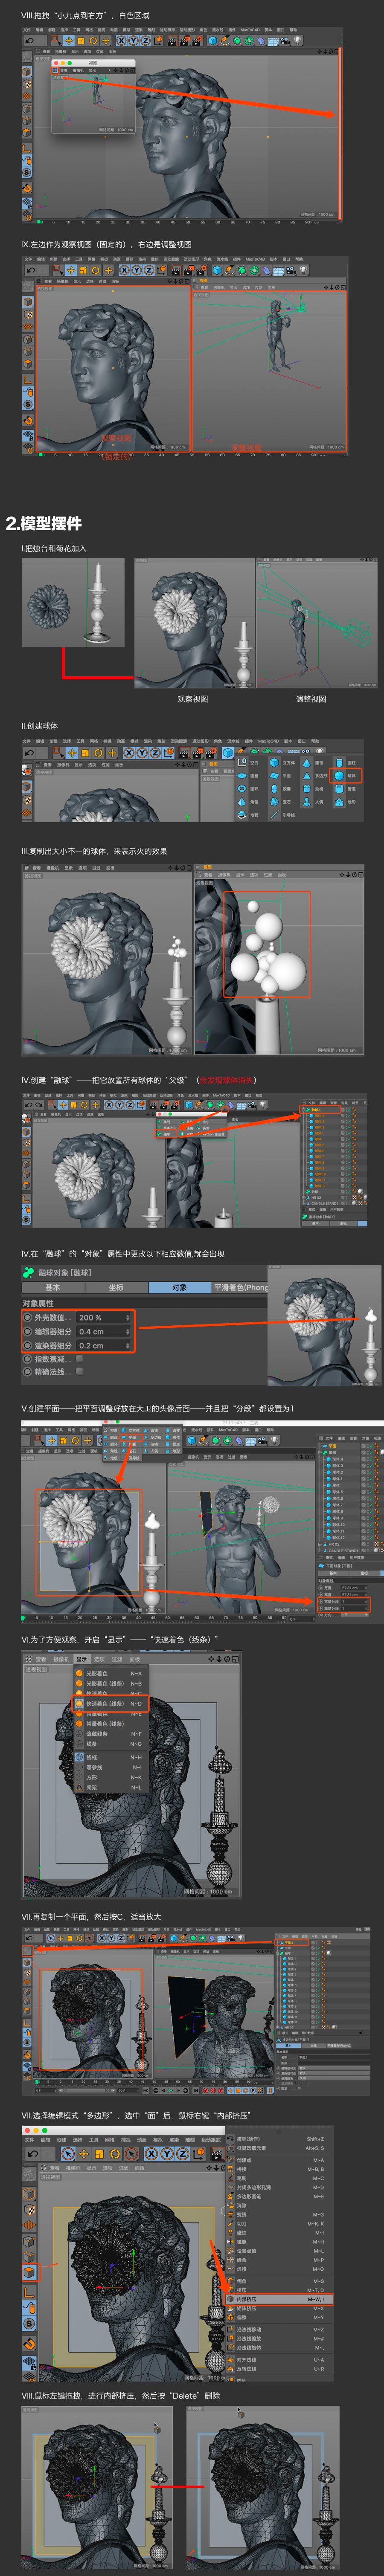This screenshot has height=2576, width=384.
Task: Toggle the Z axis lock in 内部挤压 step toolbar
Action: click(x=182, y=2153)
